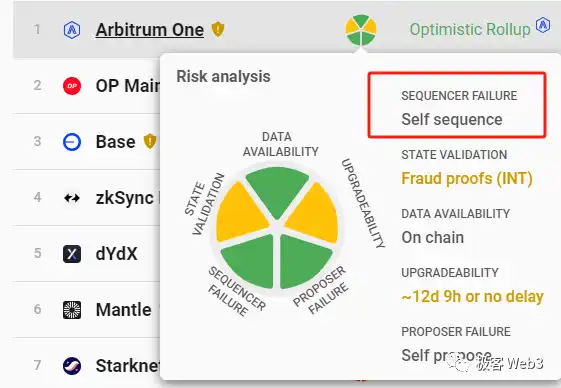Viewport: 561px width, 388px height.
Task: Click the Arbitrum badge next to Optimistic Rollup
Action: tap(543, 25)
